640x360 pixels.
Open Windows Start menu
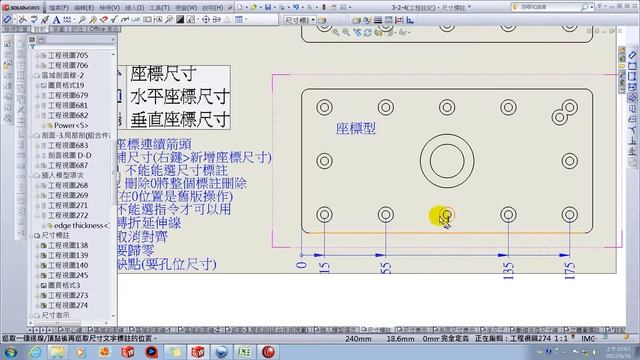click(x=10, y=352)
